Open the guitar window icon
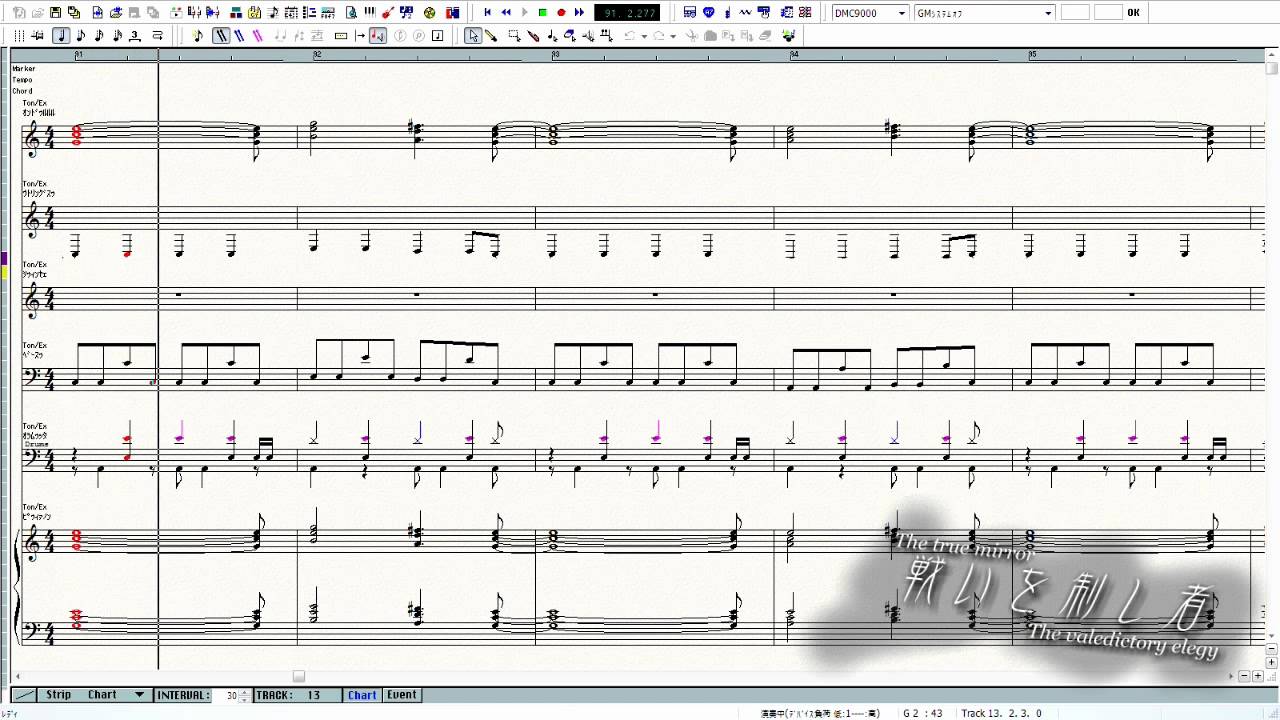 click(x=387, y=12)
